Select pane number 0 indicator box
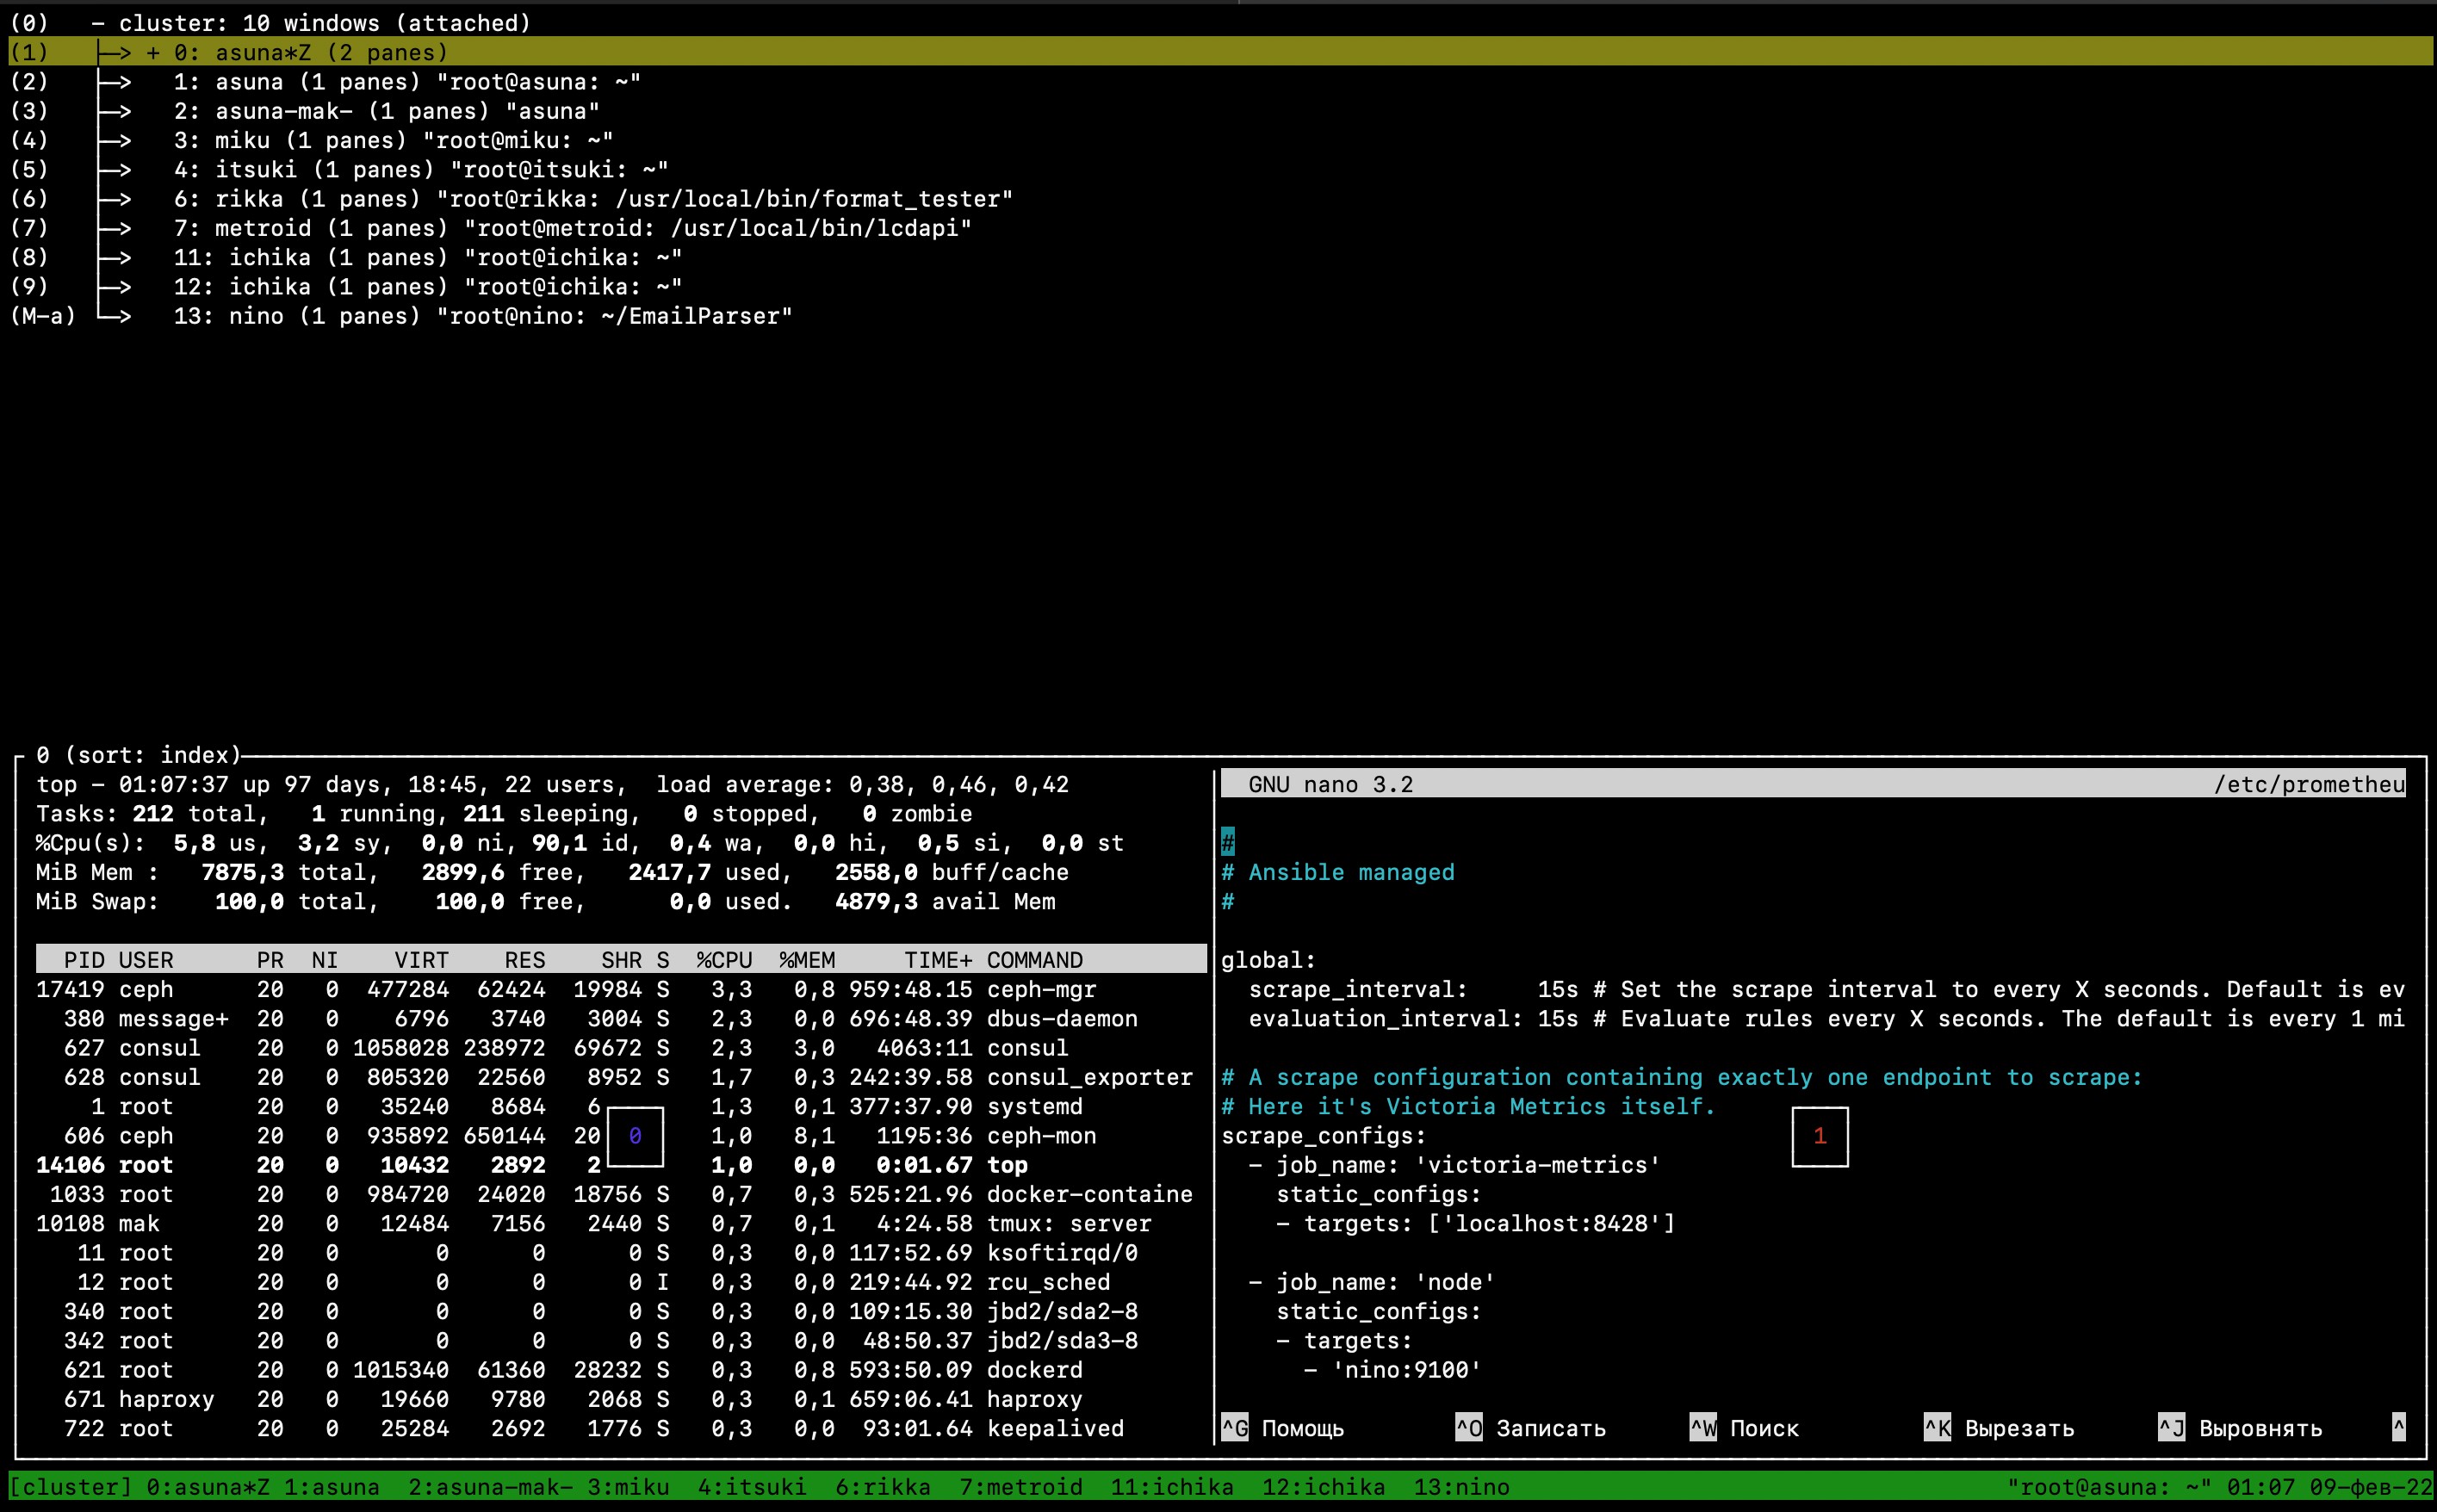The height and width of the screenshot is (1512, 2437). [x=635, y=1136]
